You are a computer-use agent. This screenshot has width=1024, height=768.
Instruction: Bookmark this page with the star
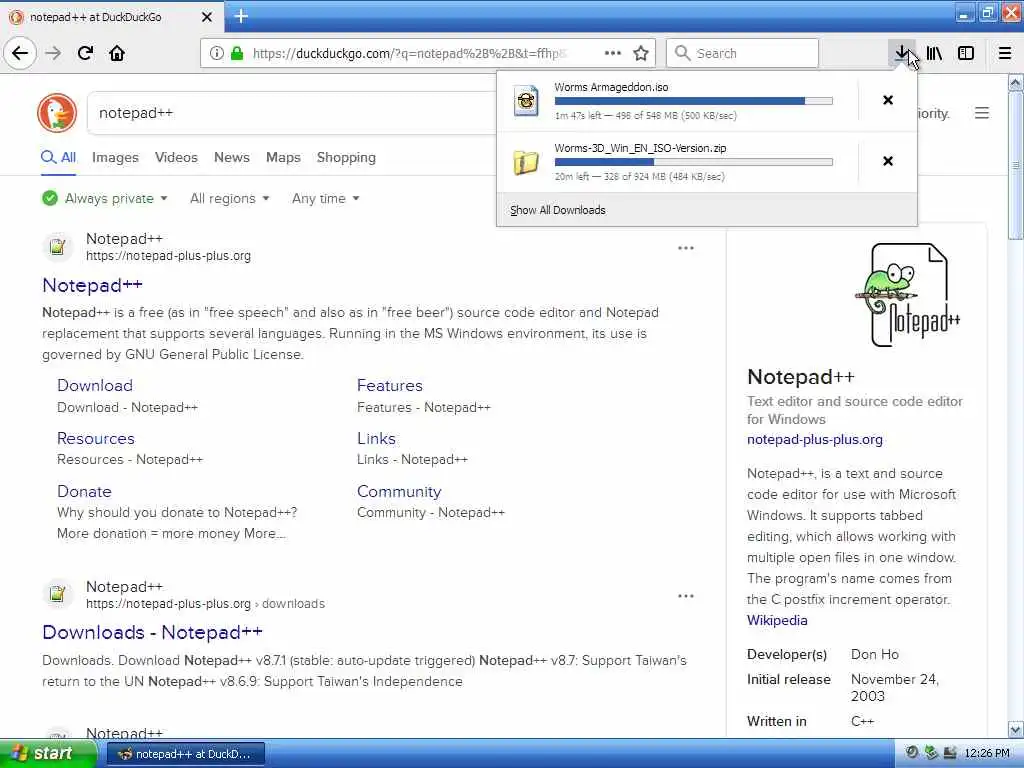641,54
